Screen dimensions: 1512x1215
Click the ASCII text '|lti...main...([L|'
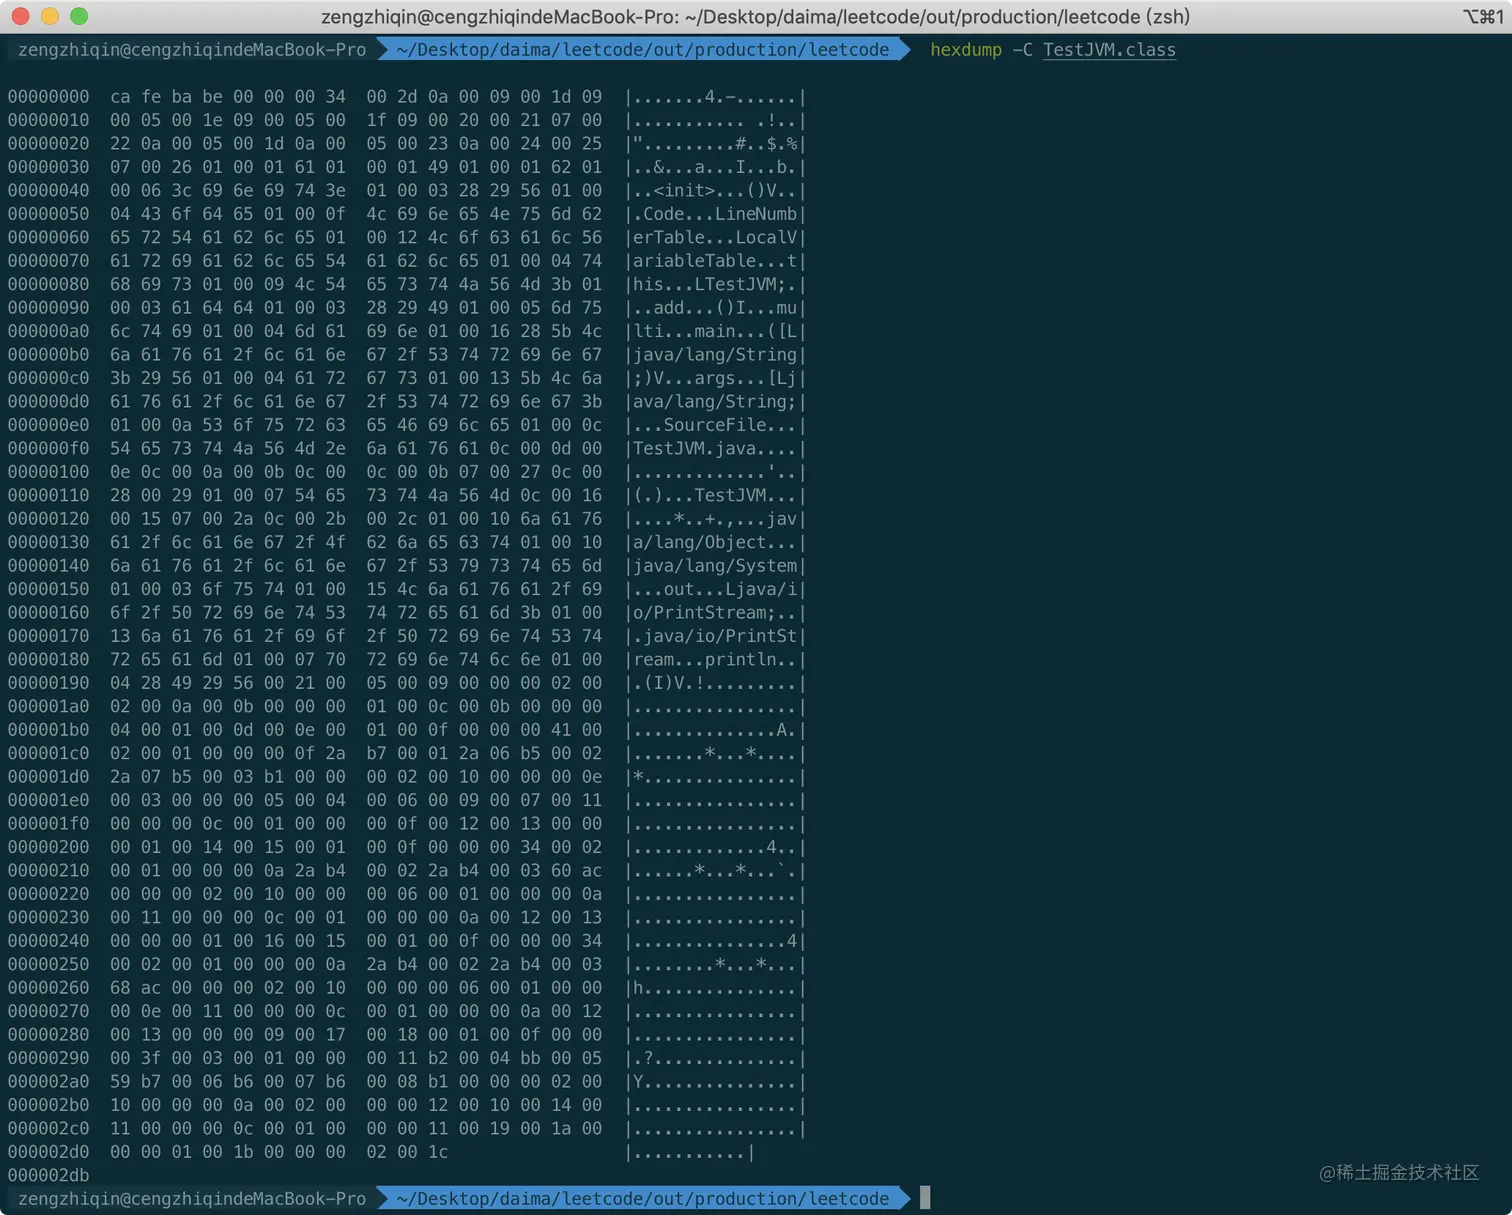[x=715, y=331]
